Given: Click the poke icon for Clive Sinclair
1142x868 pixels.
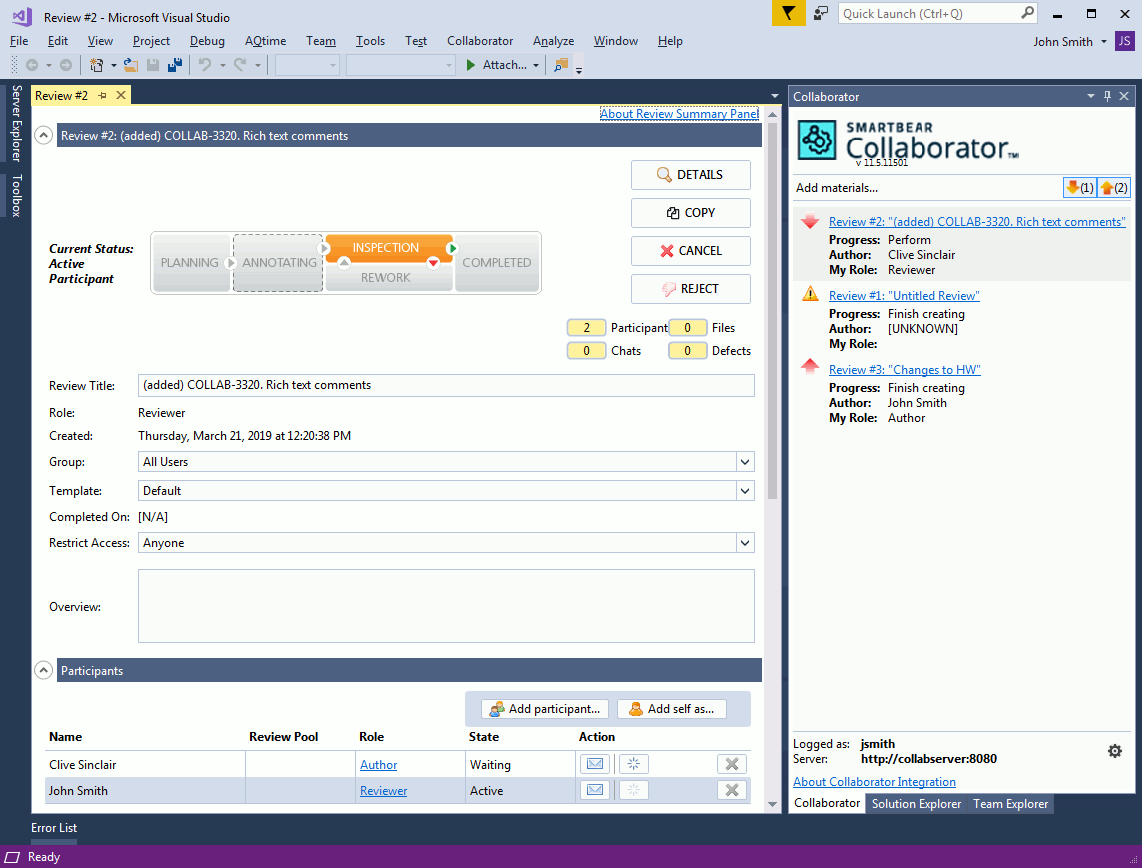Looking at the screenshot, I should (633, 764).
